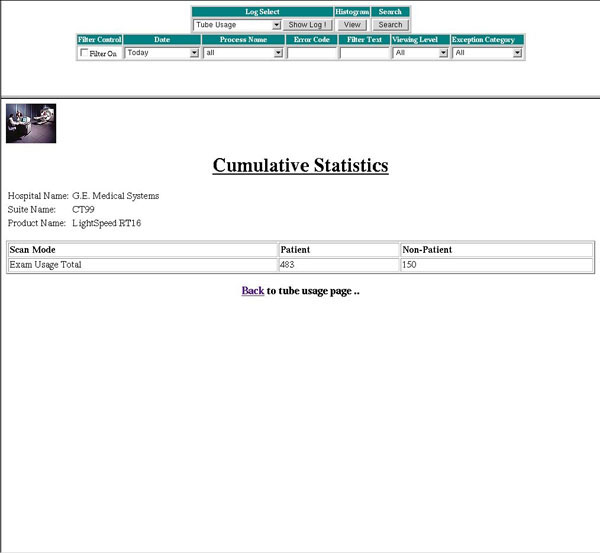
Task: Follow the Back link to tube usage page
Action: [x=252, y=291]
